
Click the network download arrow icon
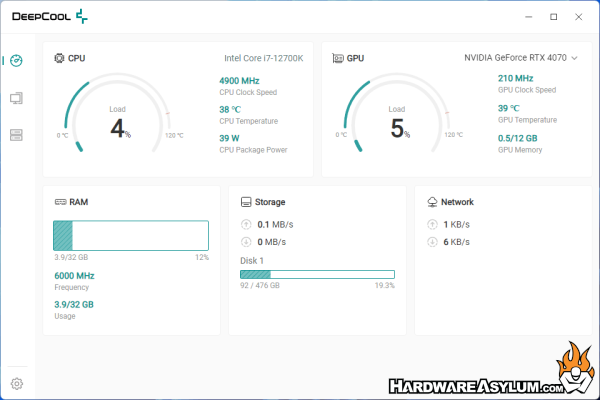tap(432, 241)
